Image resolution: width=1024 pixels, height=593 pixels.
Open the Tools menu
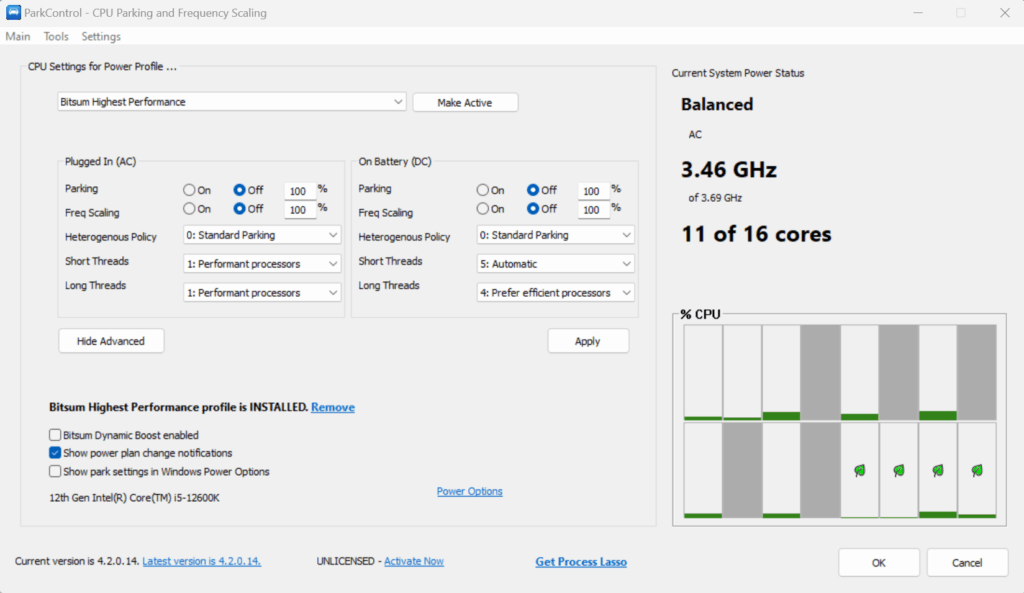55,36
